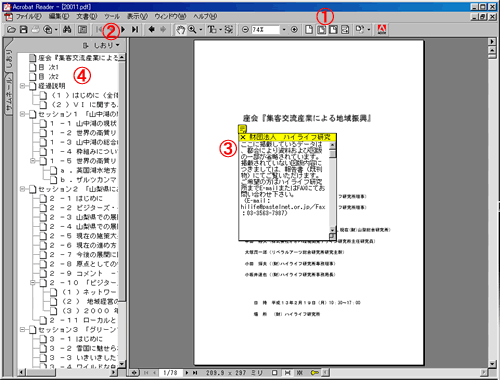Screen dimensions: 500x380
Task: Switch to the サムネール thumbnails tab
Action: (9, 93)
